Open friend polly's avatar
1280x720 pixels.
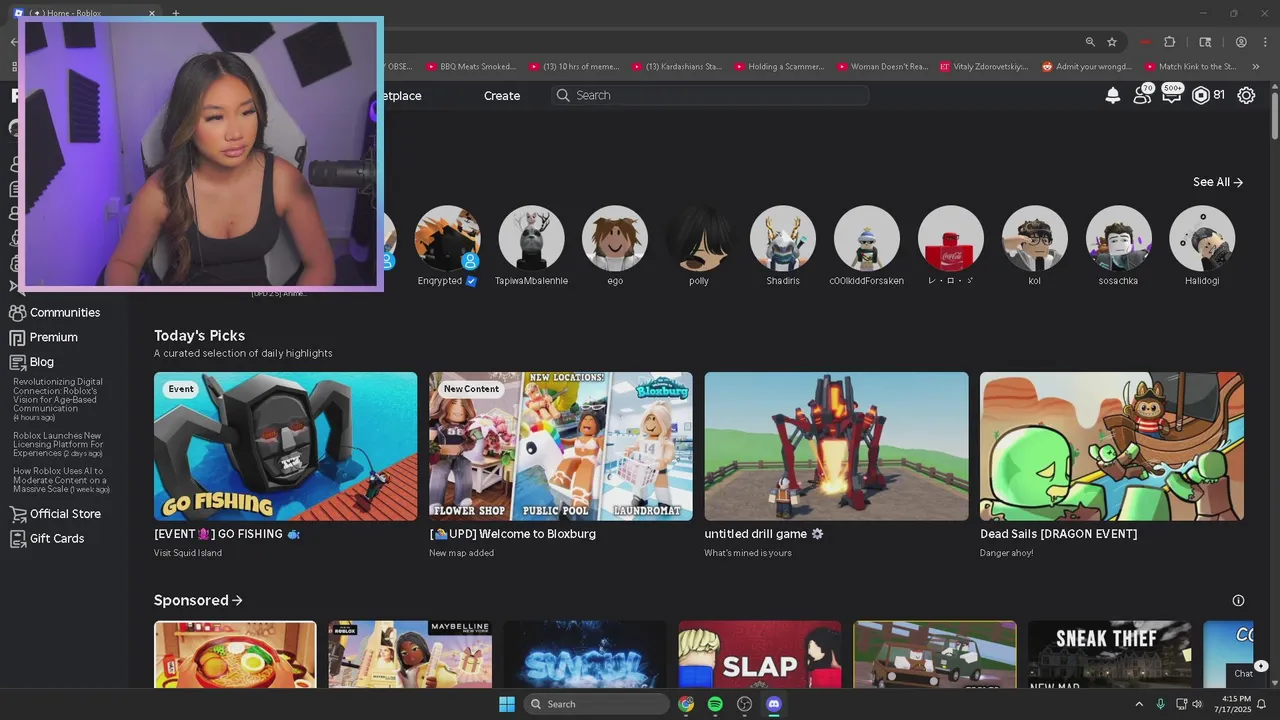(699, 238)
